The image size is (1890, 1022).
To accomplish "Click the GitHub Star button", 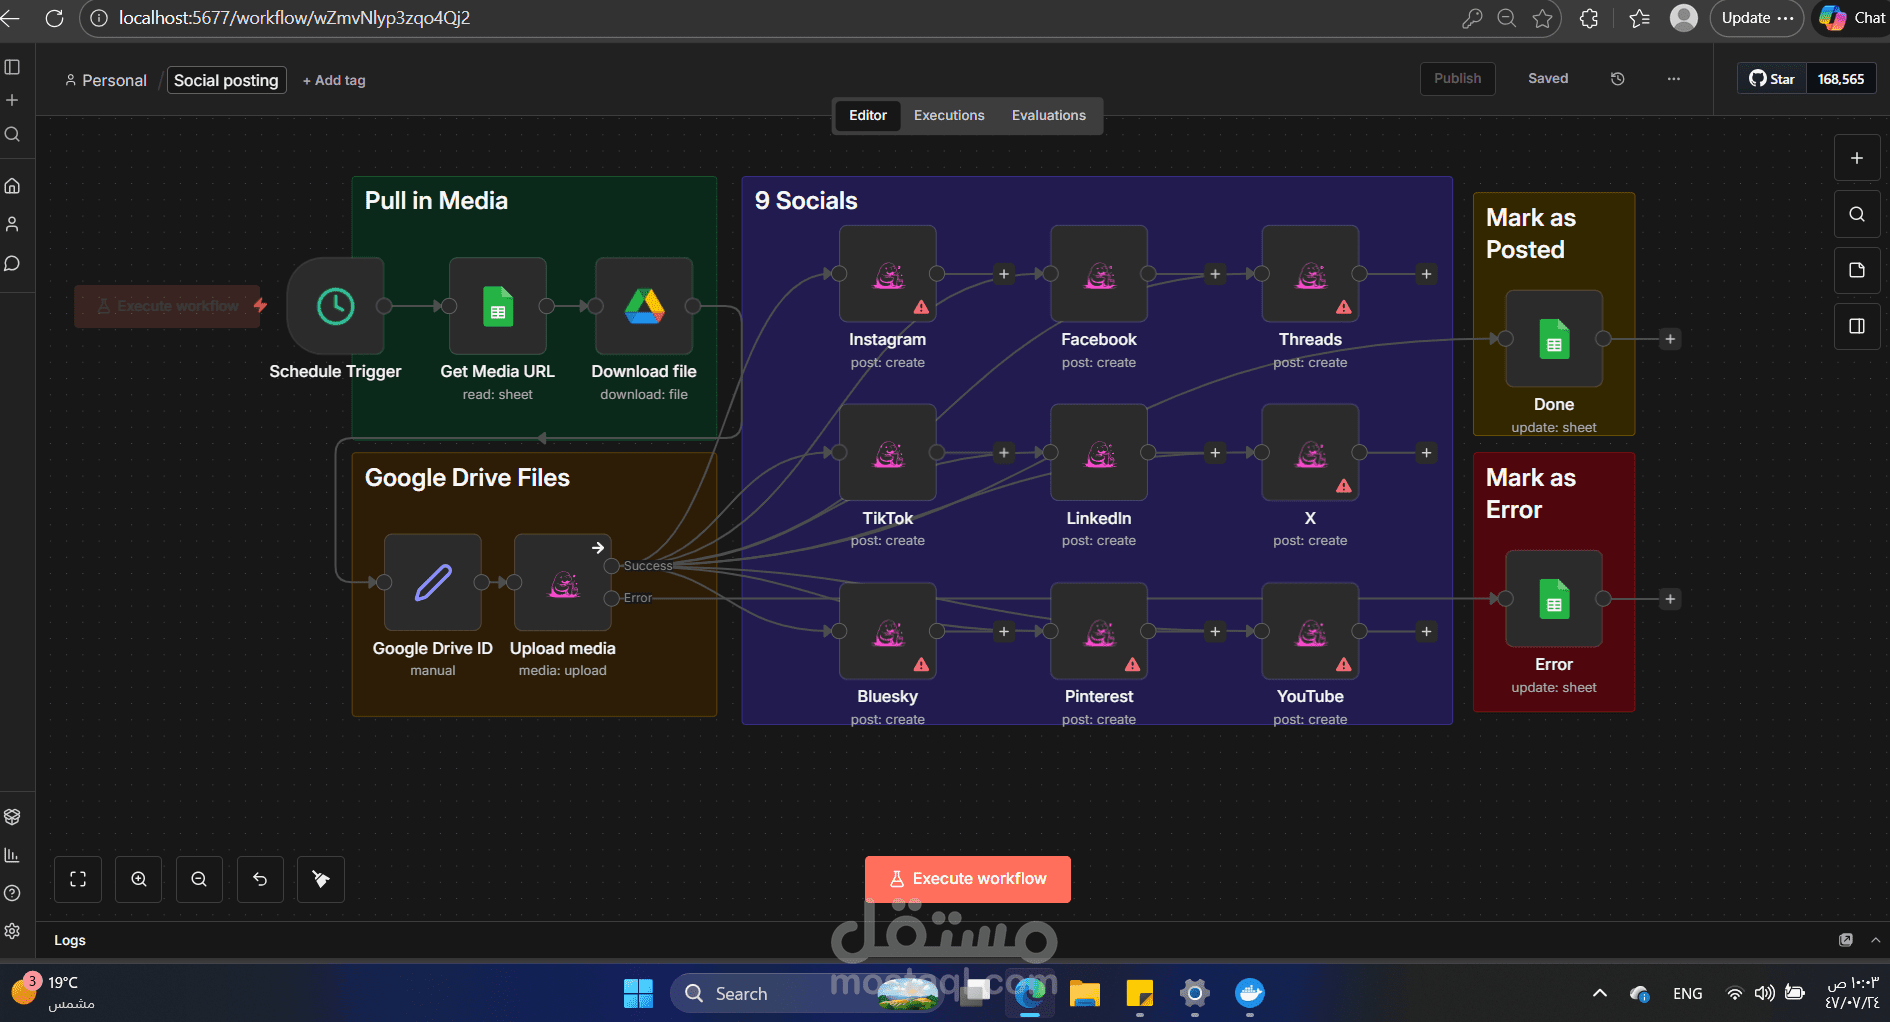I will [1772, 79].
